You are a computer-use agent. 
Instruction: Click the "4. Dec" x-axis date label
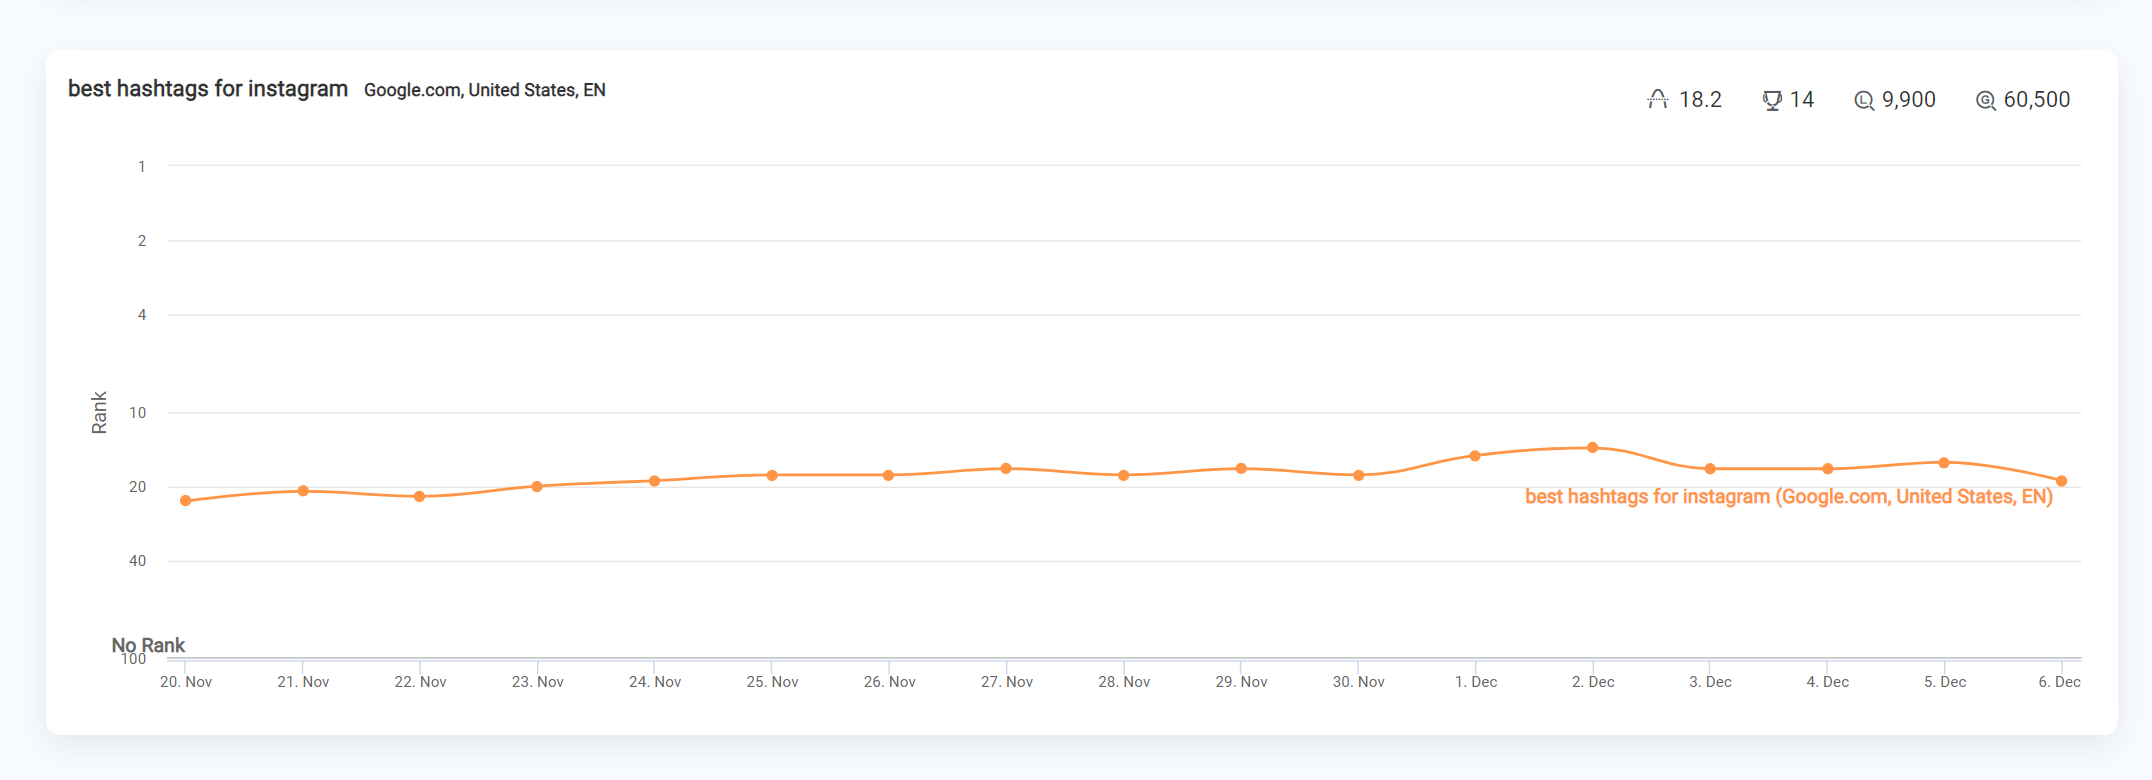1828,682
